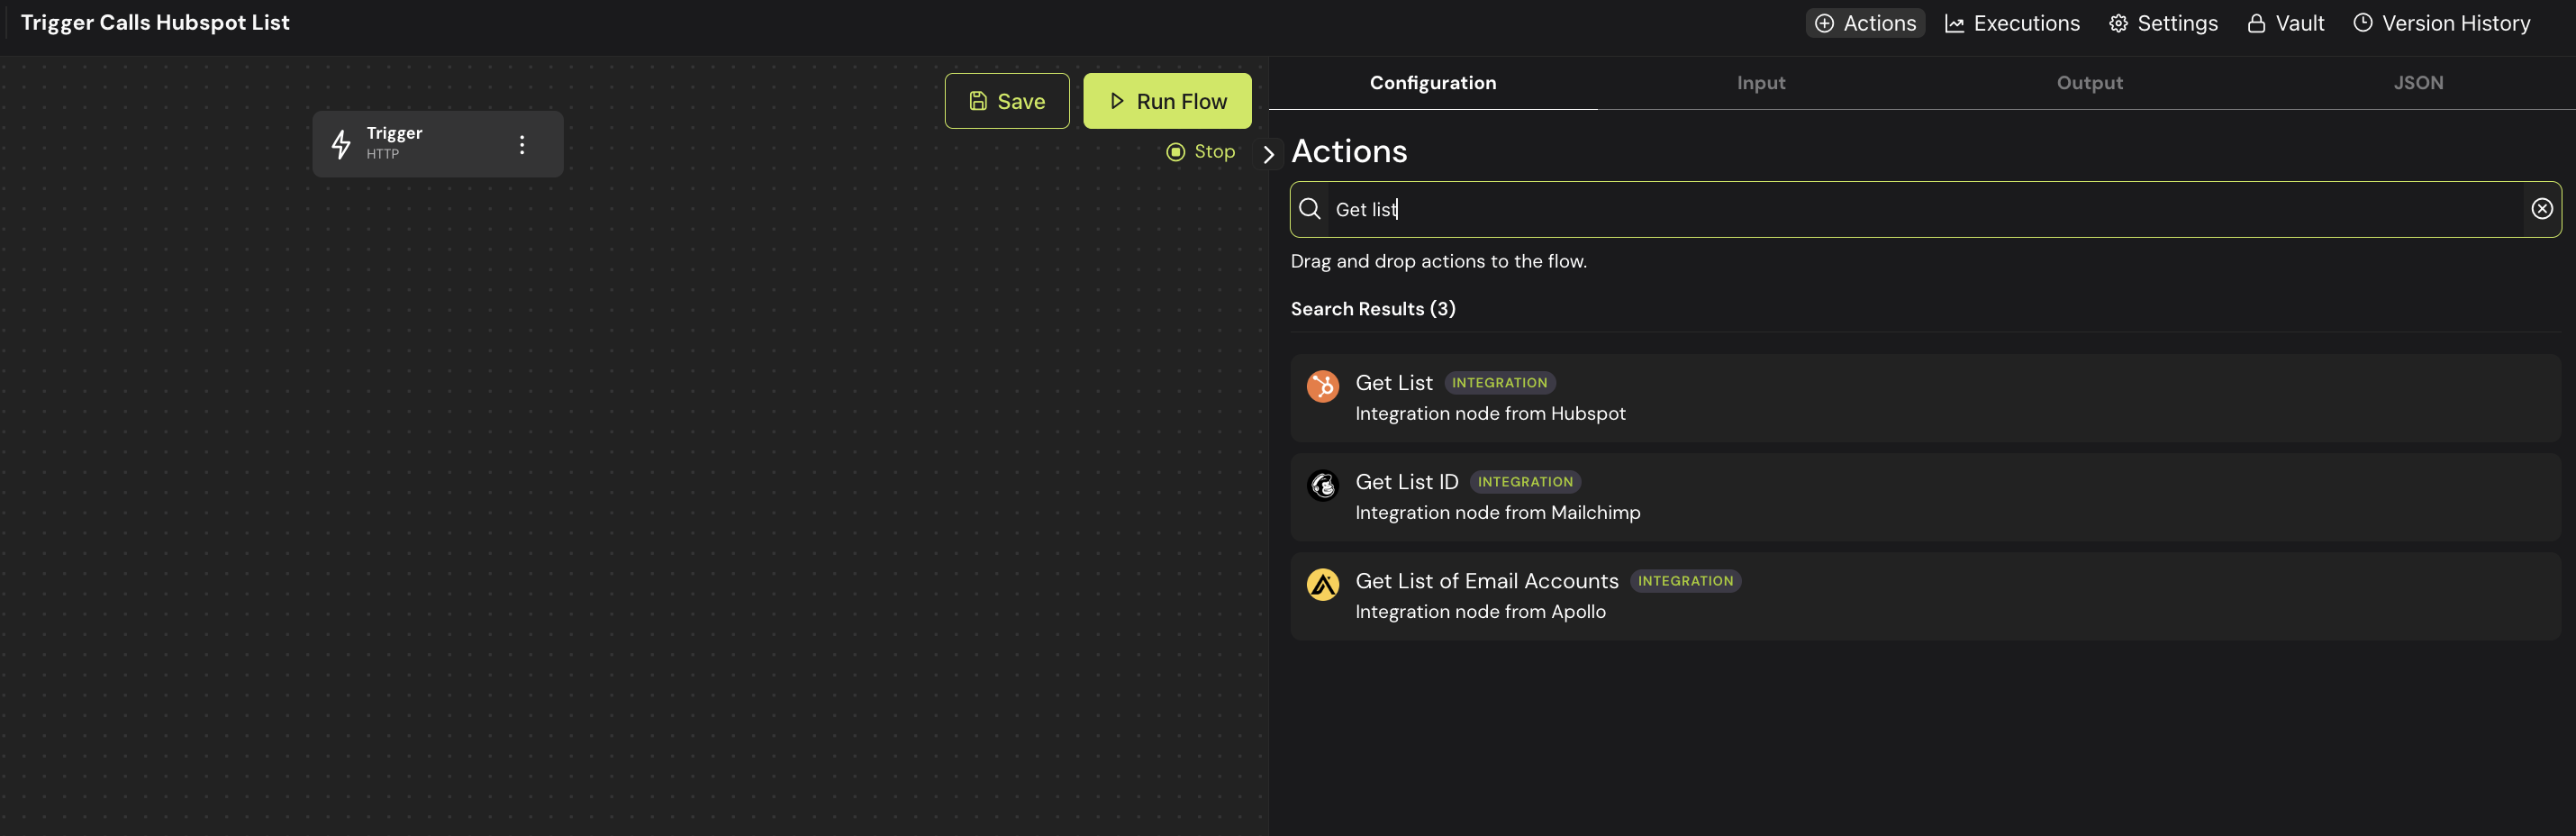Click into the action search input field

click(x=1900, y=209)
